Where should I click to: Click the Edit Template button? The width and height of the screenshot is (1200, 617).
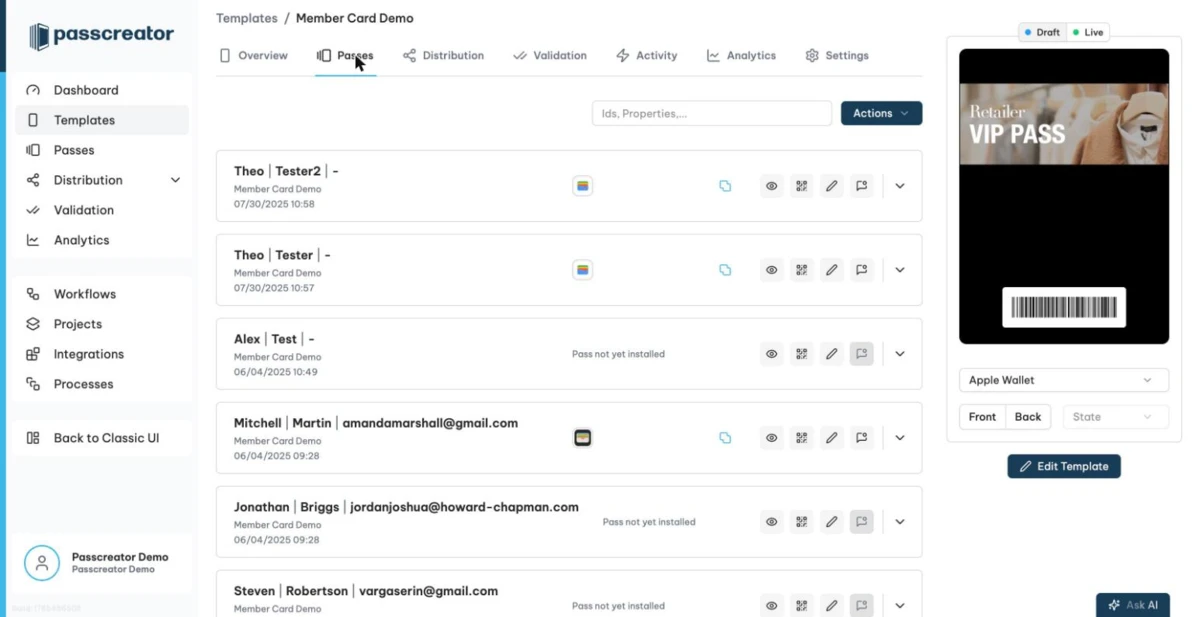pyautogui.click(x=1064, y=466)
